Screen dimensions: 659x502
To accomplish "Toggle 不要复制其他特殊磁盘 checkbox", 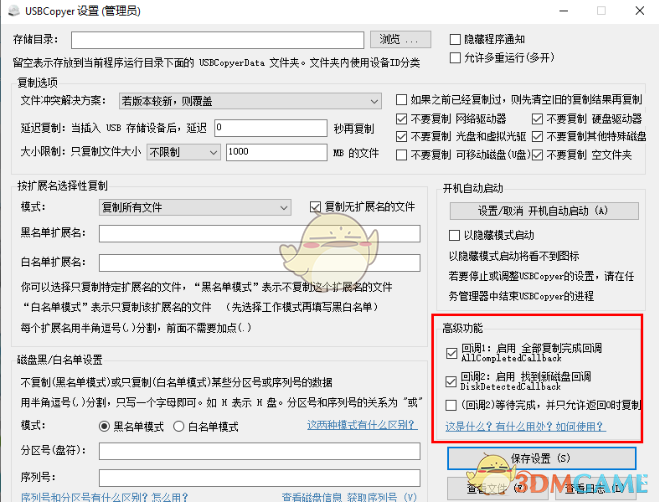I will pos(537,137).
